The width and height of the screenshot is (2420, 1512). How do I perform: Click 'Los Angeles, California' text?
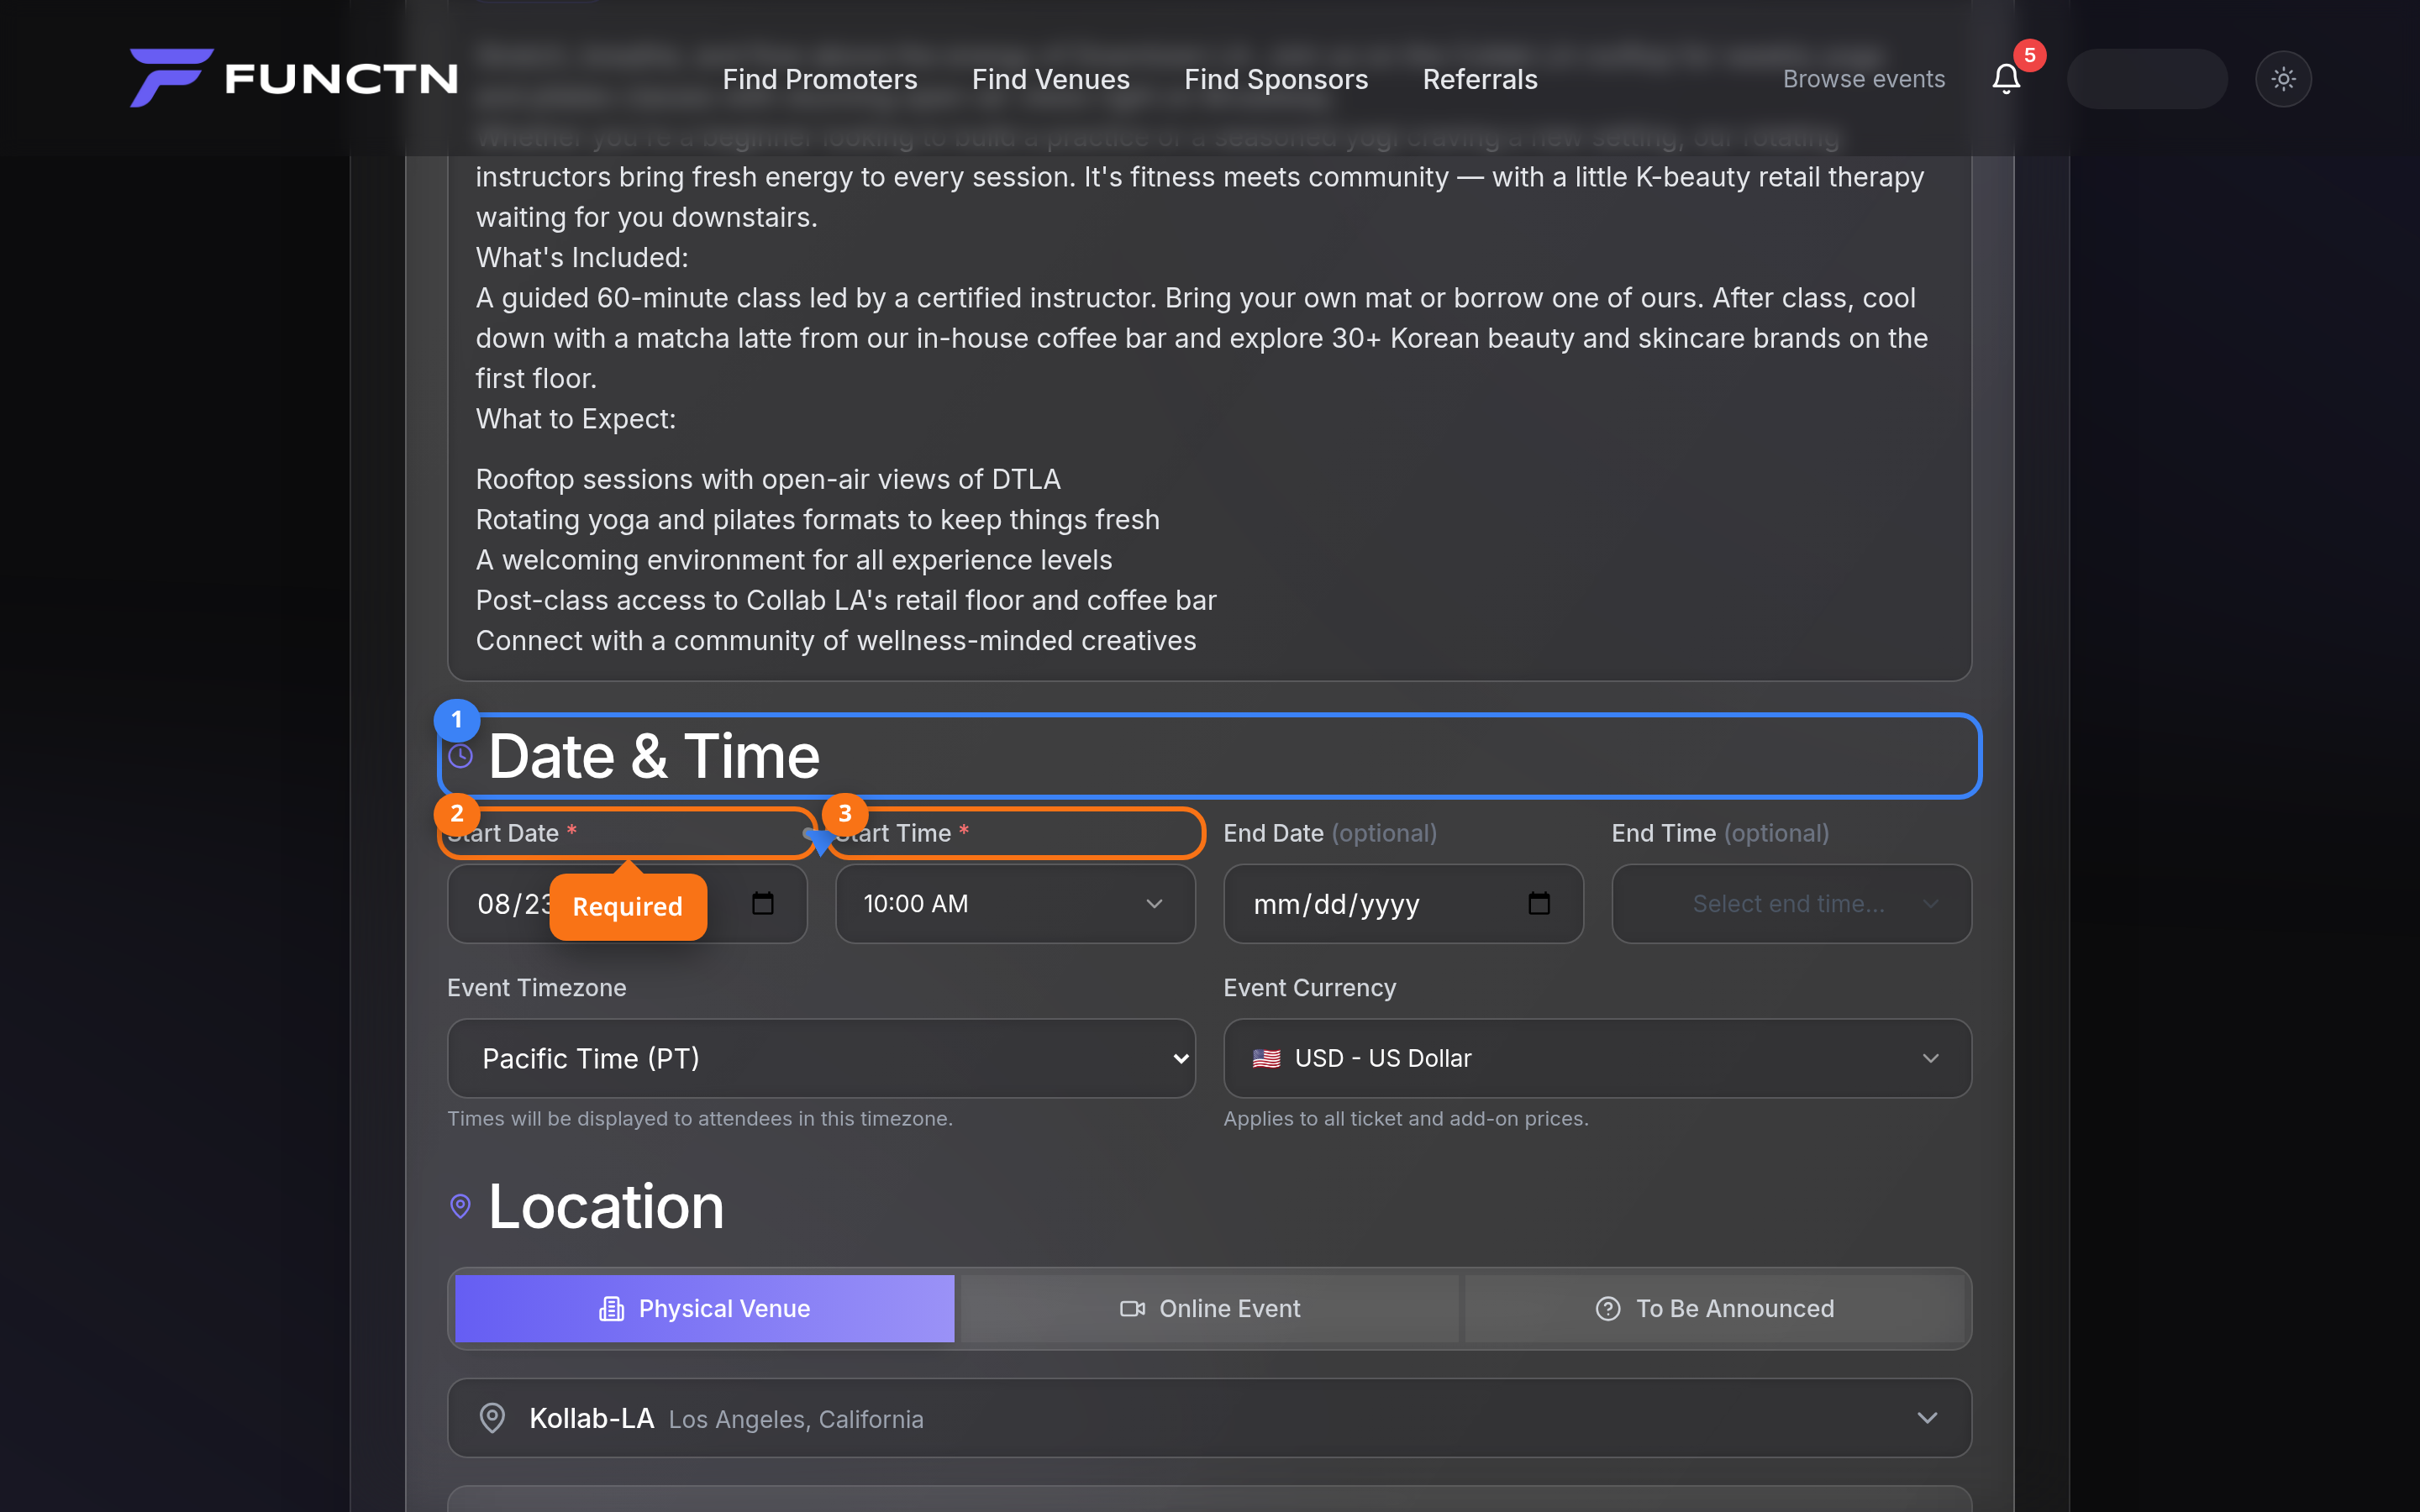(796, 1420)
